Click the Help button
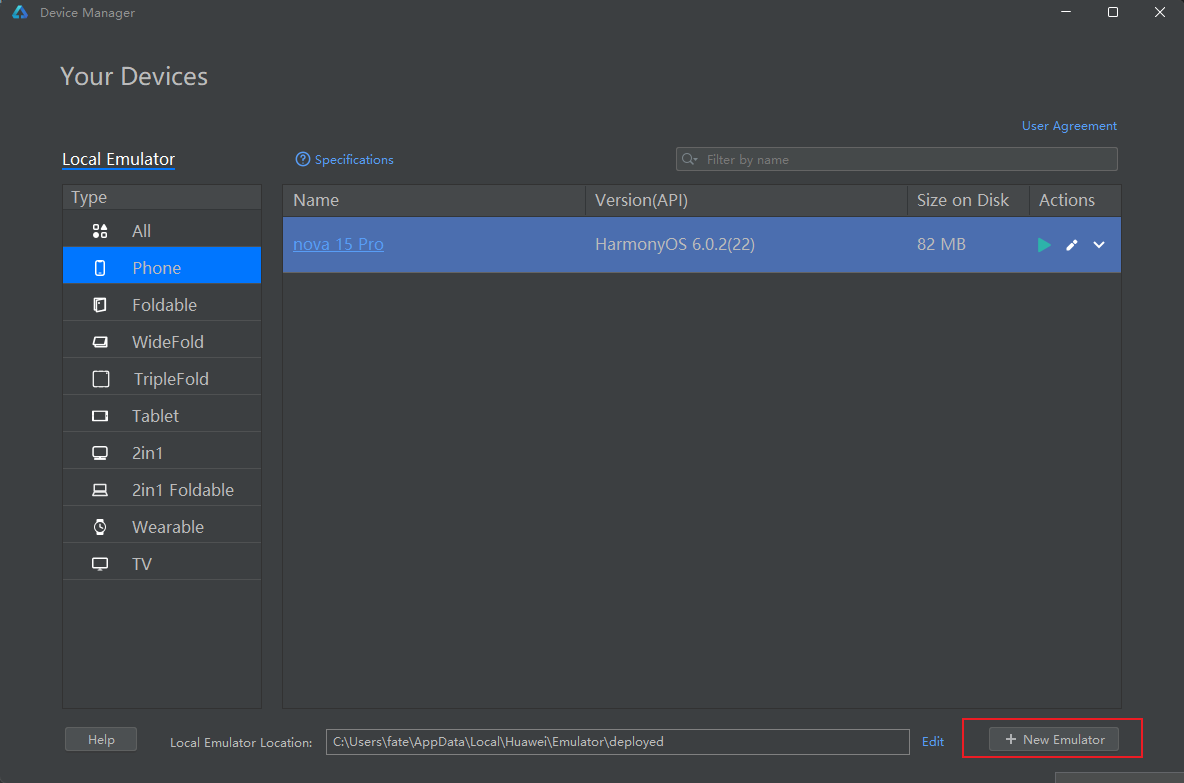1184x783 pixels. pyautogui.click(x=101, y=739)
